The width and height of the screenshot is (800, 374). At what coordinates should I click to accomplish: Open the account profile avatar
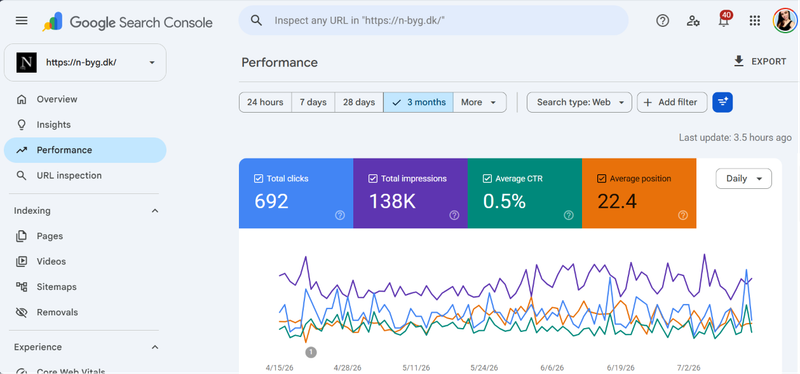[x=785, y=21]
